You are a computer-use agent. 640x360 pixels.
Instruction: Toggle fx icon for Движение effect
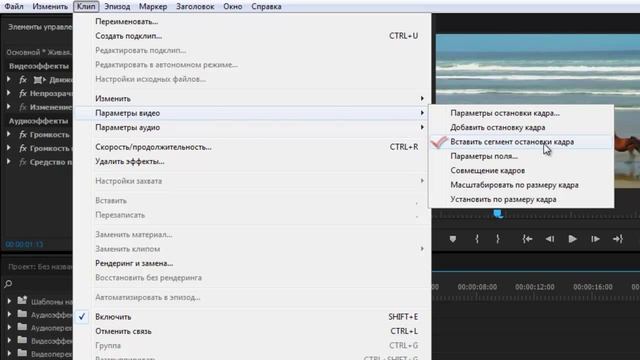(x=23, y=80)
